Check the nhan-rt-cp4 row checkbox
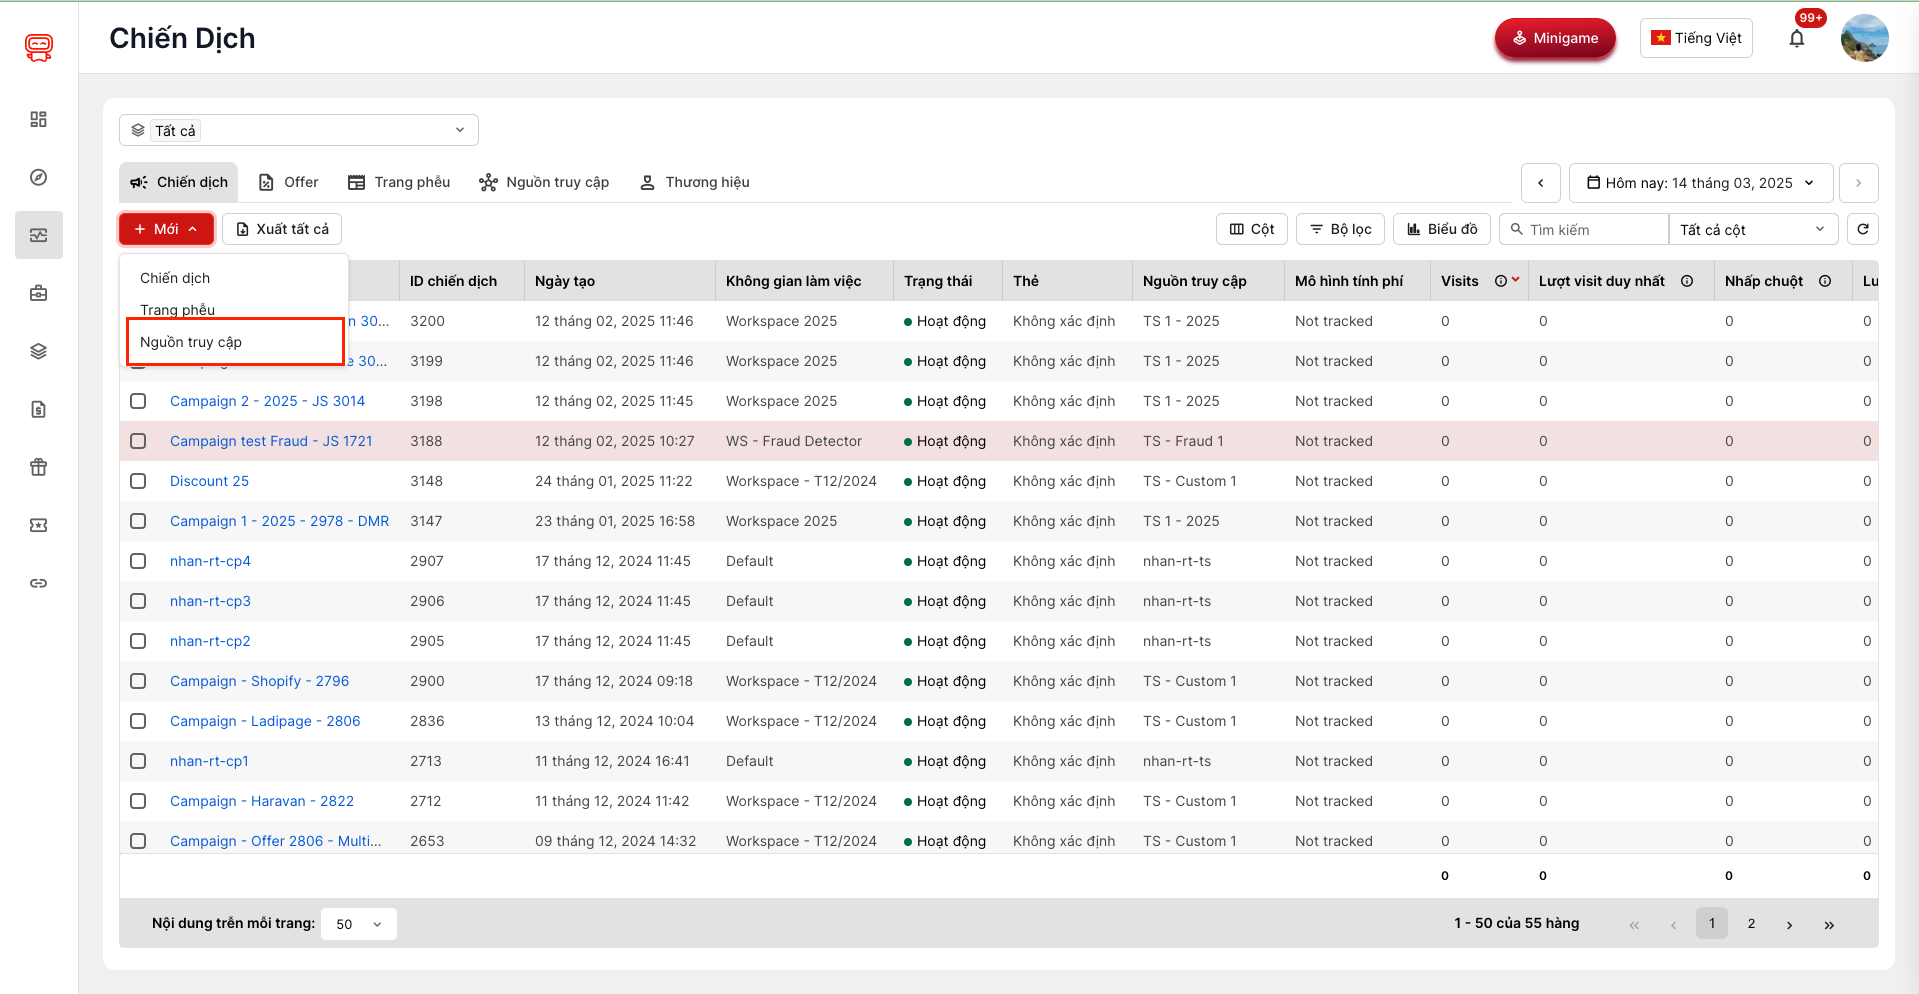Viewport: 1919px width, 994px height. tap(138, 561)
